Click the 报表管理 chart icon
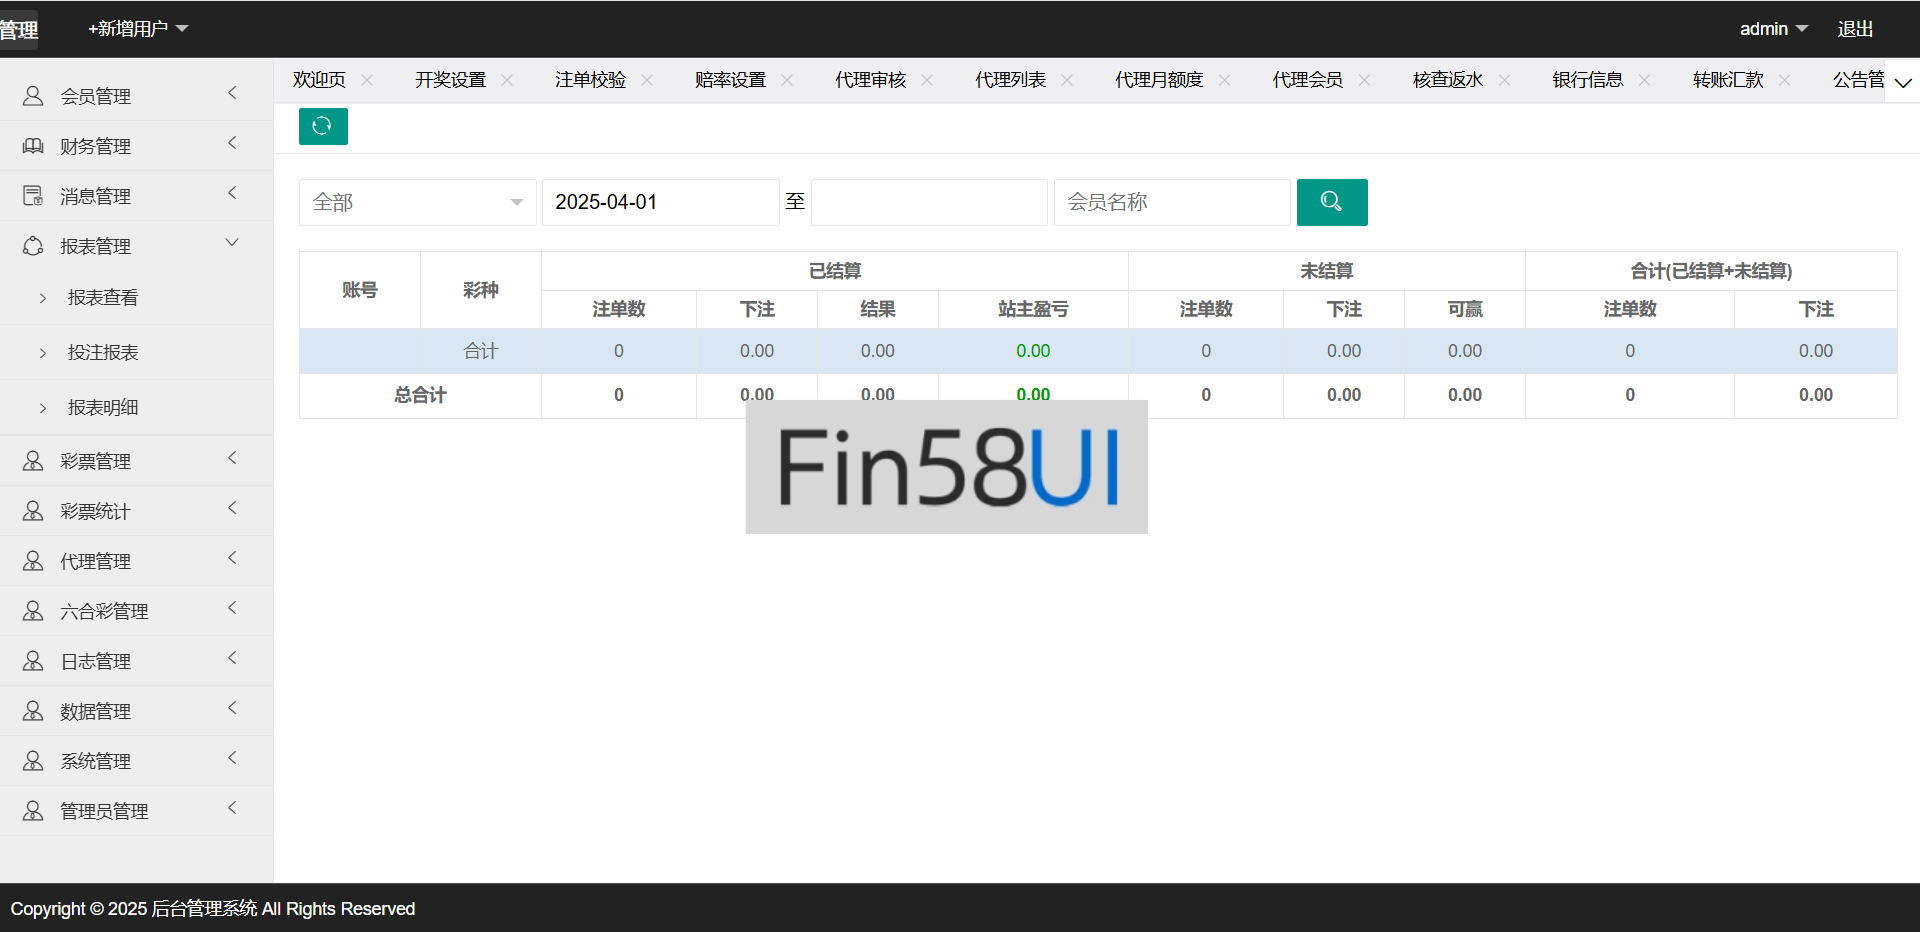This screenshot has width=1920, height=932. (33, 246)
